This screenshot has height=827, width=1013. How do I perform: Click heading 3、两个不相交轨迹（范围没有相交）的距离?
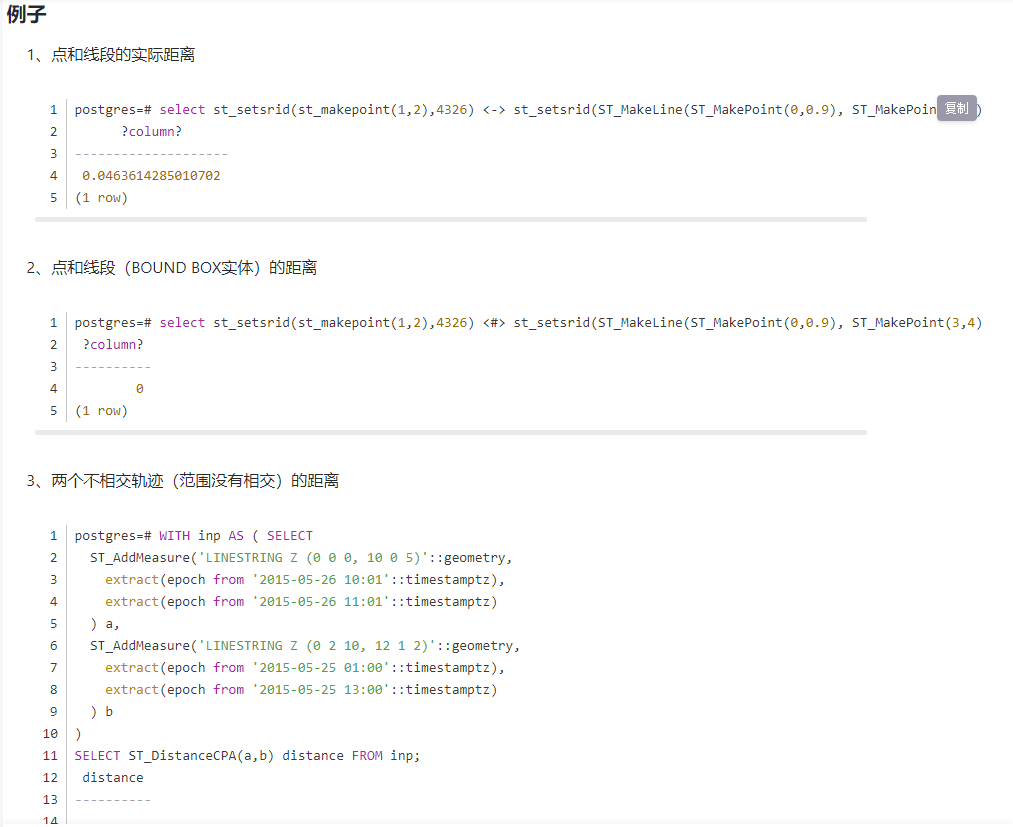[183, 481]
